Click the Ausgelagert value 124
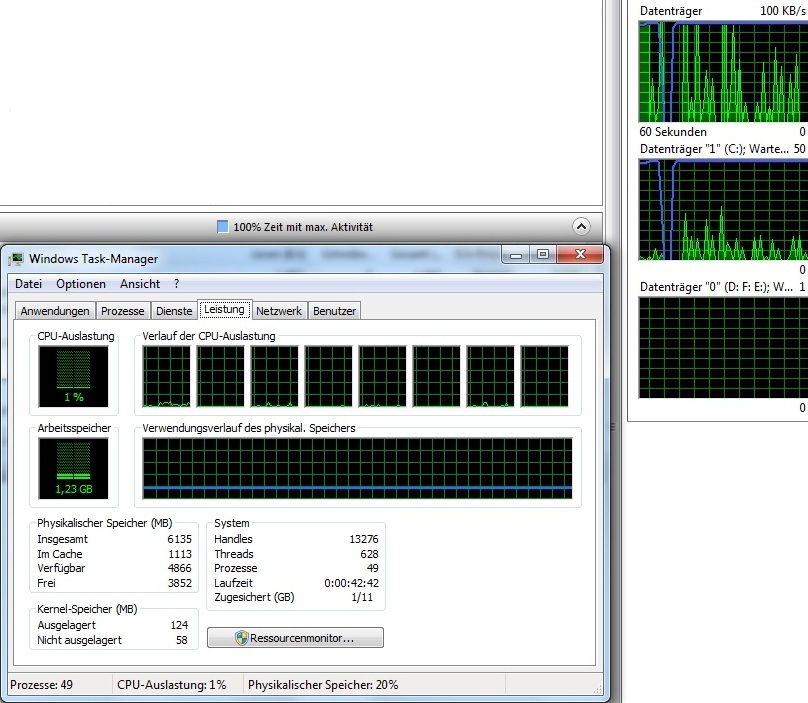This screenshot has width=808, height=703. pos(179,625)
